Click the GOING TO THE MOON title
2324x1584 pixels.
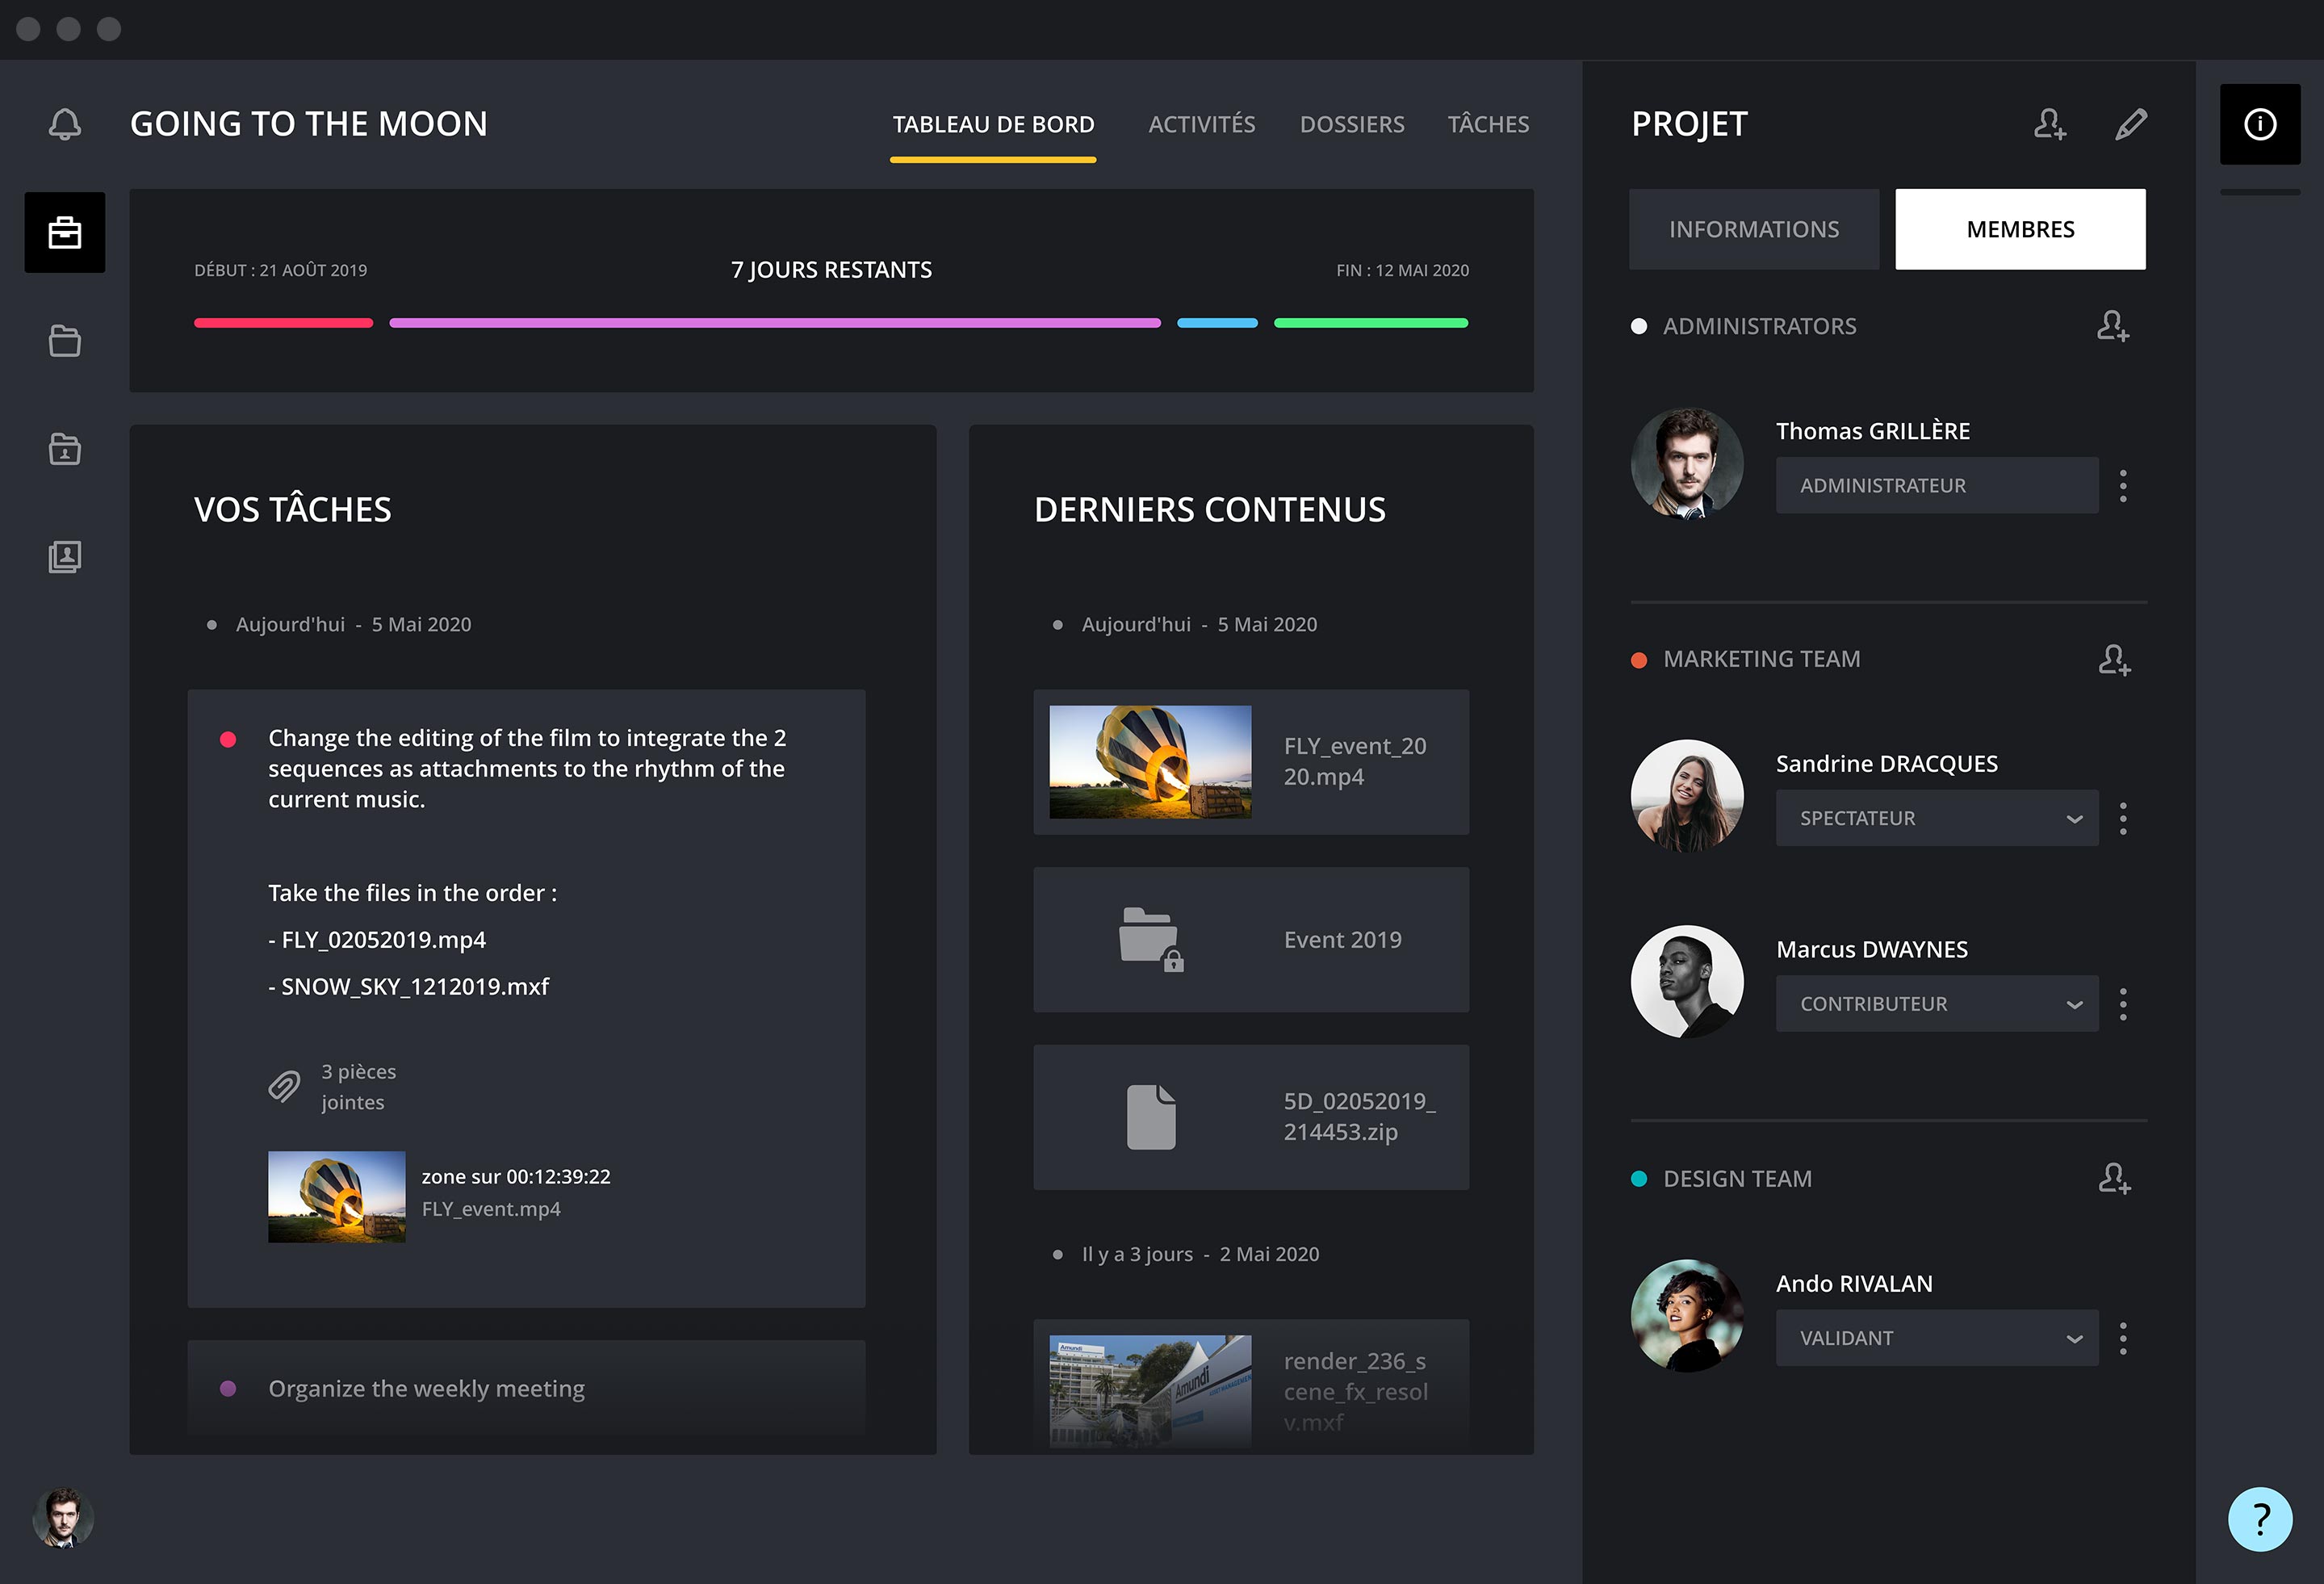(309, 124)
